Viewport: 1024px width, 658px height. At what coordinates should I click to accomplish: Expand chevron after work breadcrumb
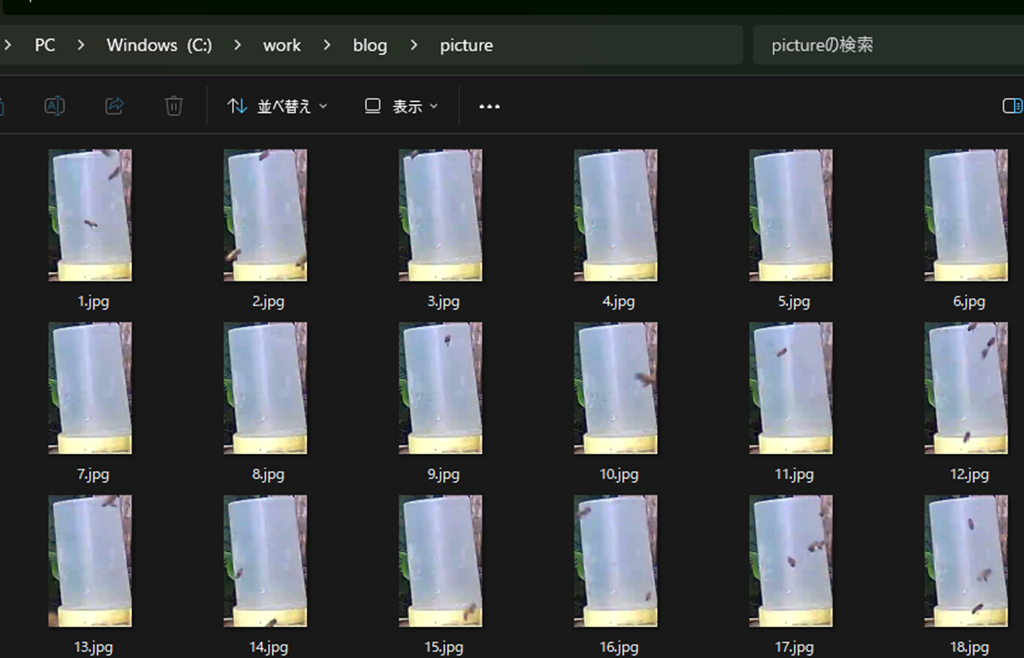(327, 45)
